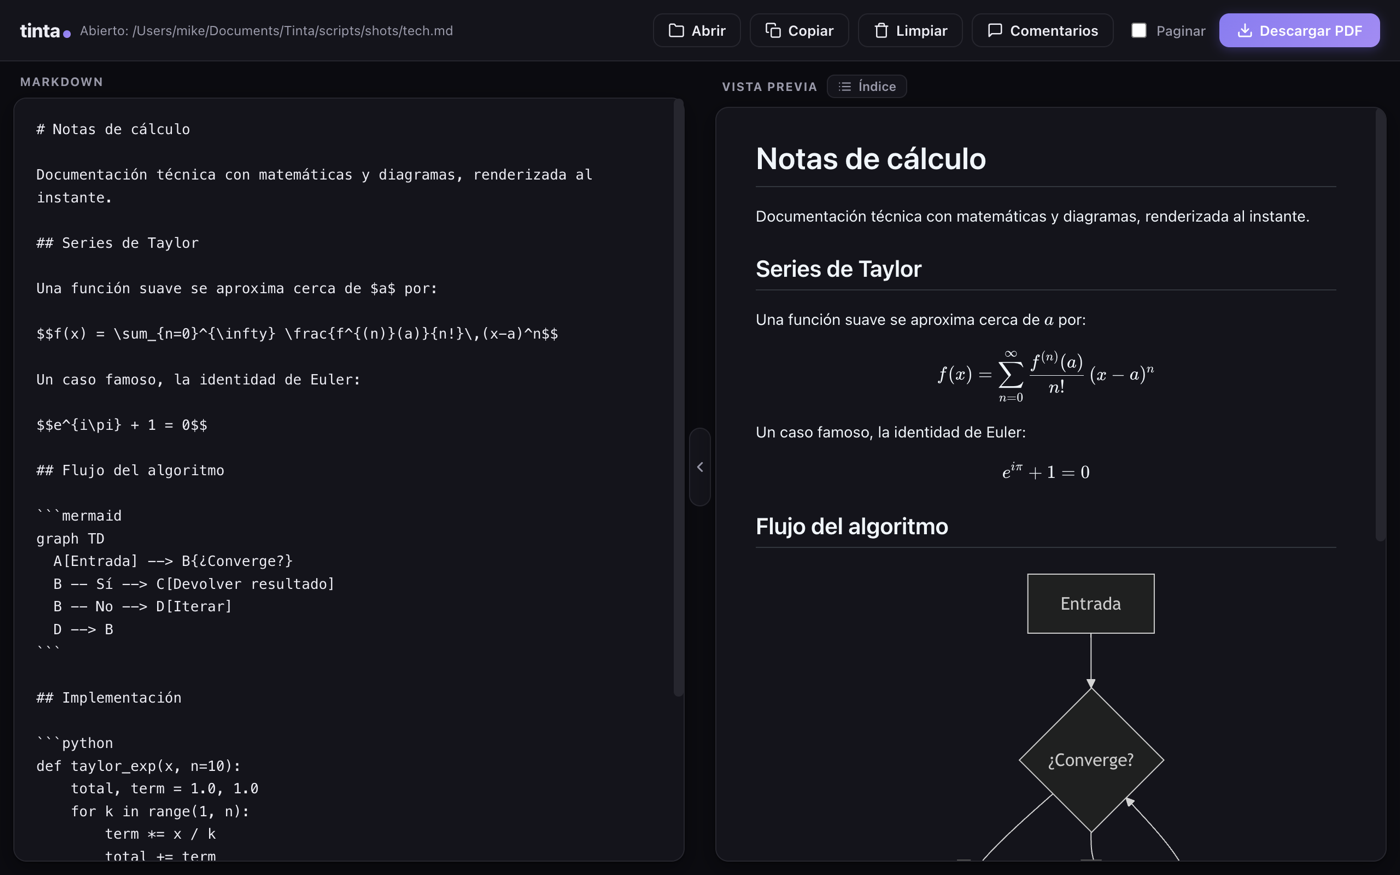The image size is (1400, 875).
Task: Click the '# Notas de cálculo' line in the editor
Action: tap(113, 129)
